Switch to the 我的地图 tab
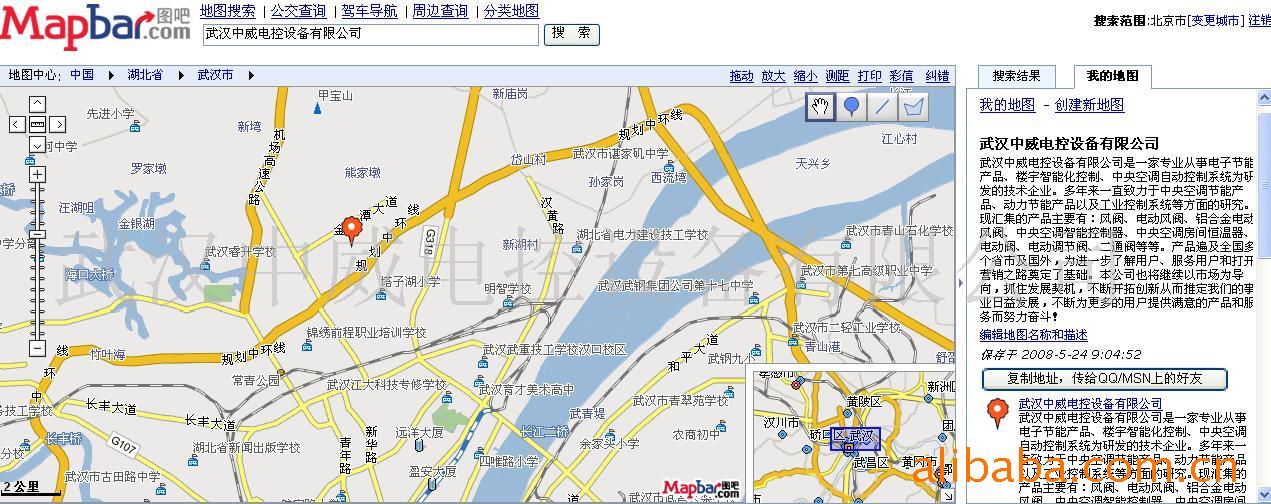Image resolution: width=1271 pixels, height=504 pixels. tap(1112, 76)
